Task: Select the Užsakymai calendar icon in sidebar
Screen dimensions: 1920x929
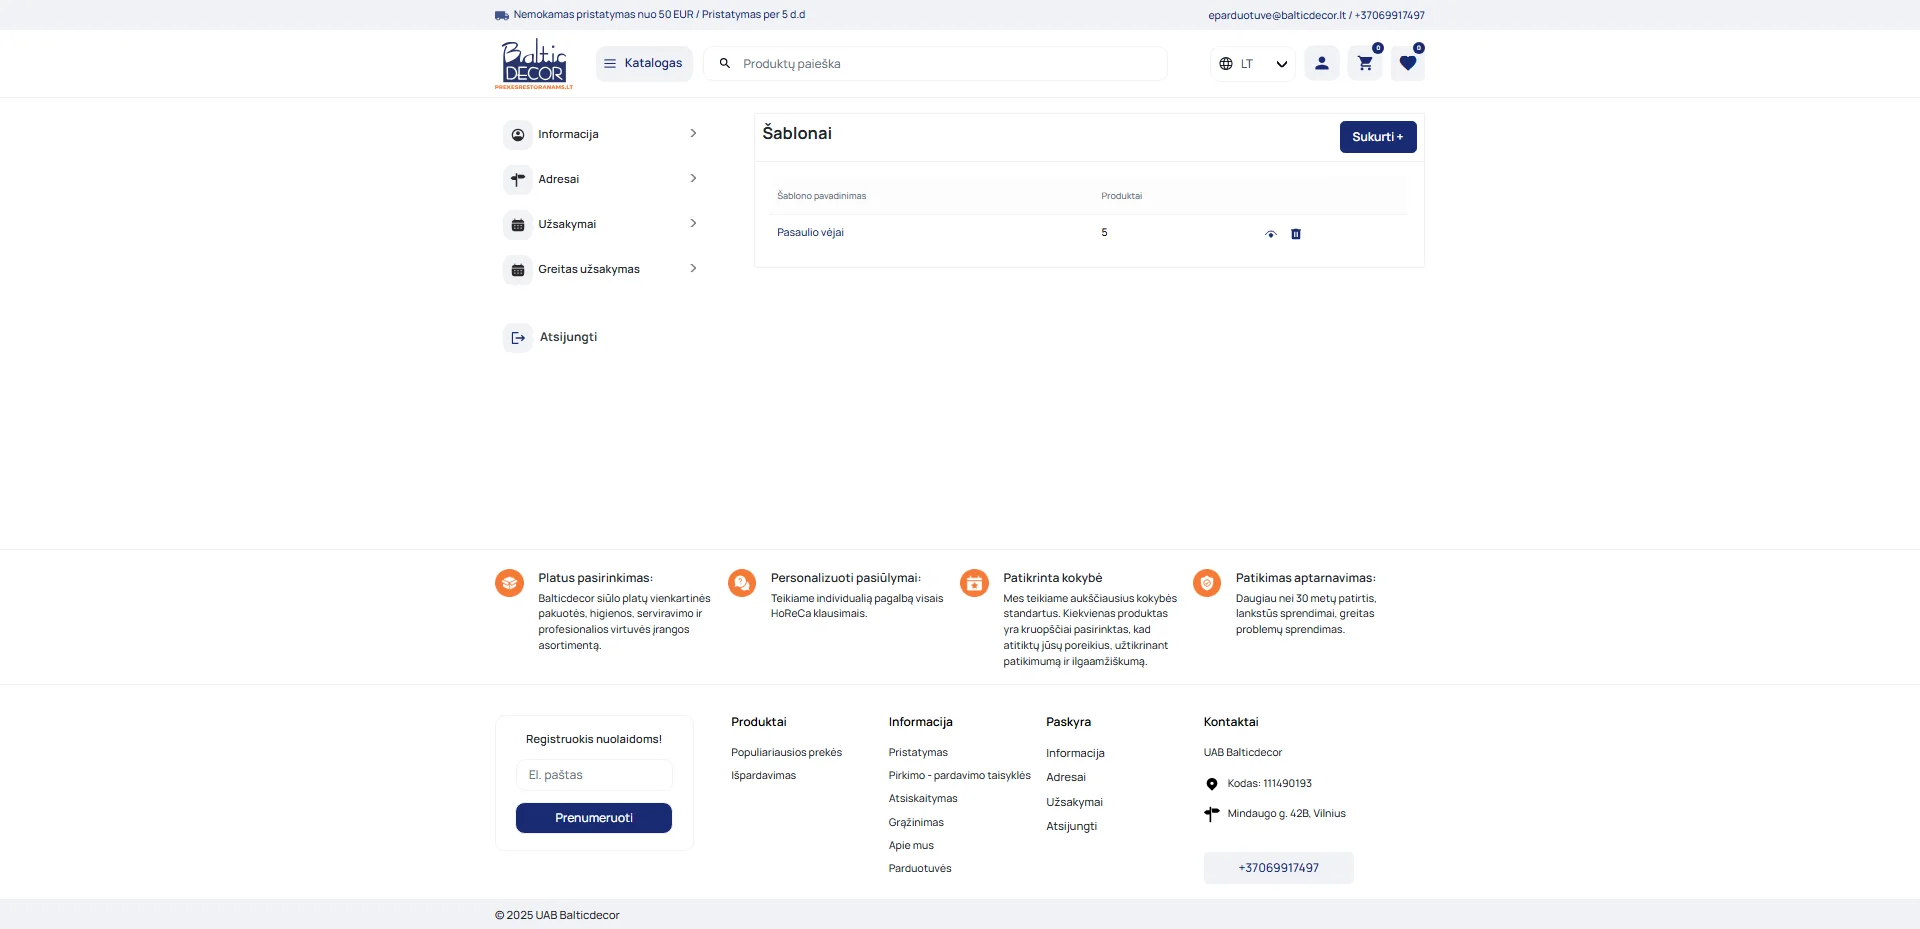Action: (517, 224)
